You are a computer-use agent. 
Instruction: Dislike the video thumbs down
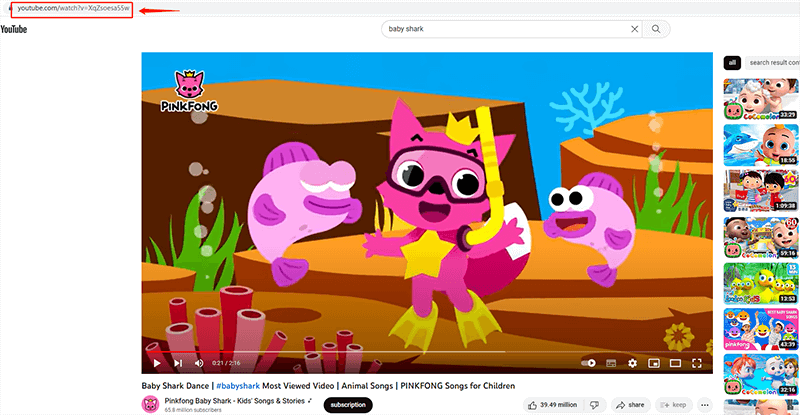click(x=594, y=405)
